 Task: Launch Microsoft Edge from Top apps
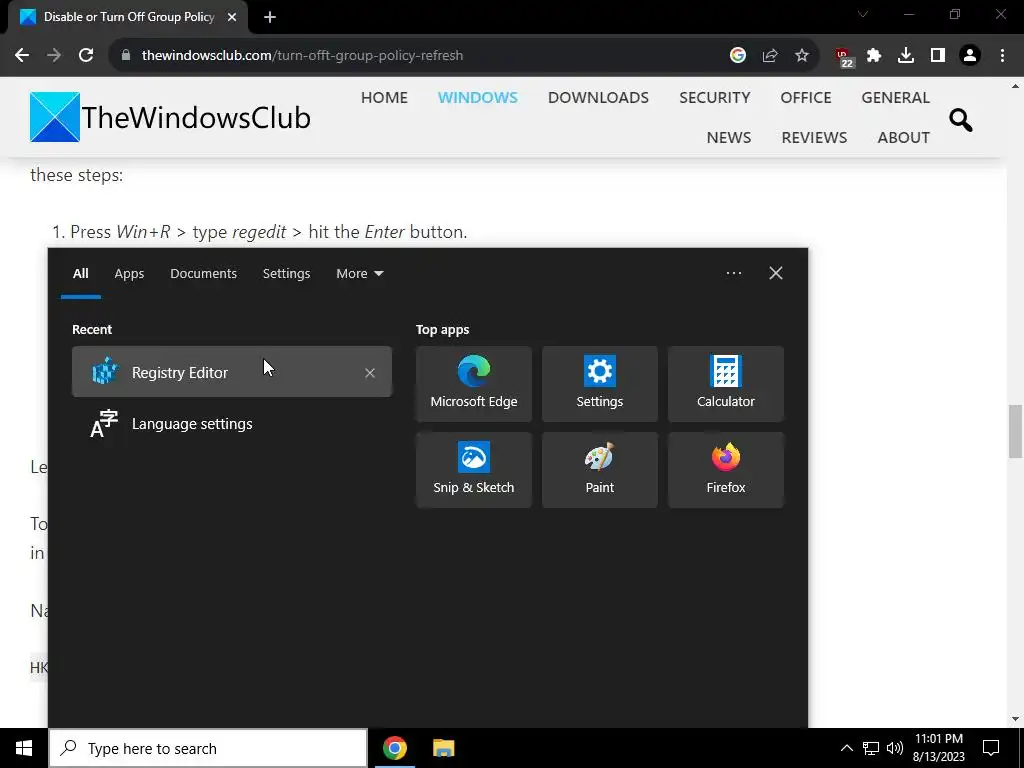[473, 384]
